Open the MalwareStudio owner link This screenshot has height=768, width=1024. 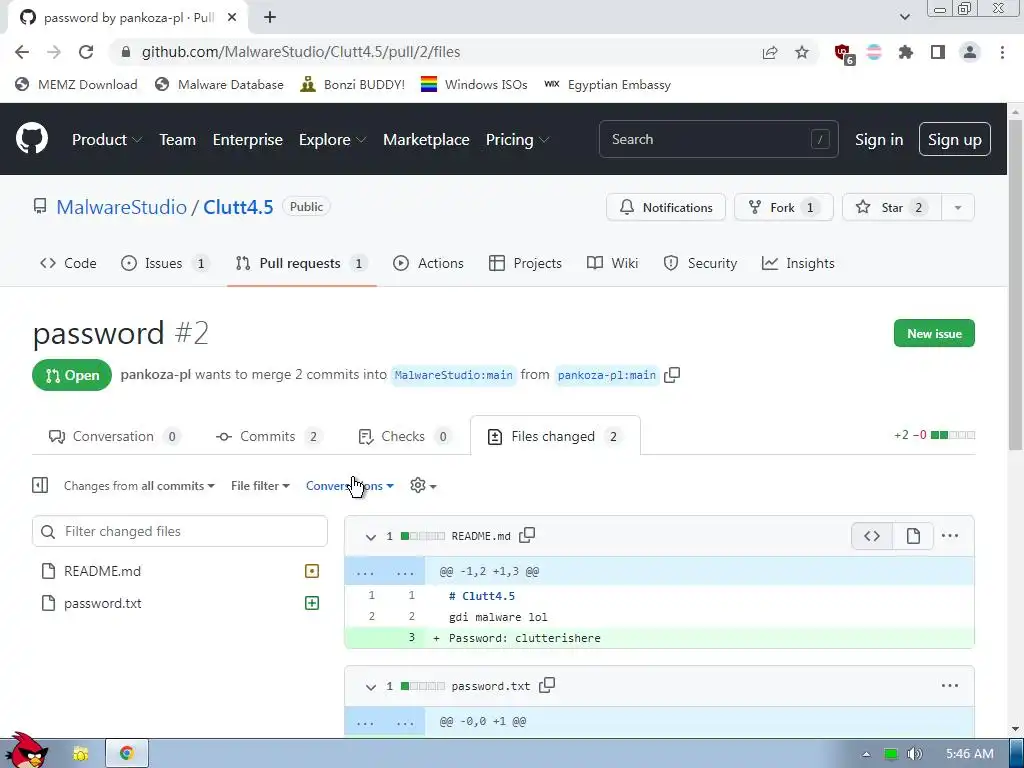point(121,207)
